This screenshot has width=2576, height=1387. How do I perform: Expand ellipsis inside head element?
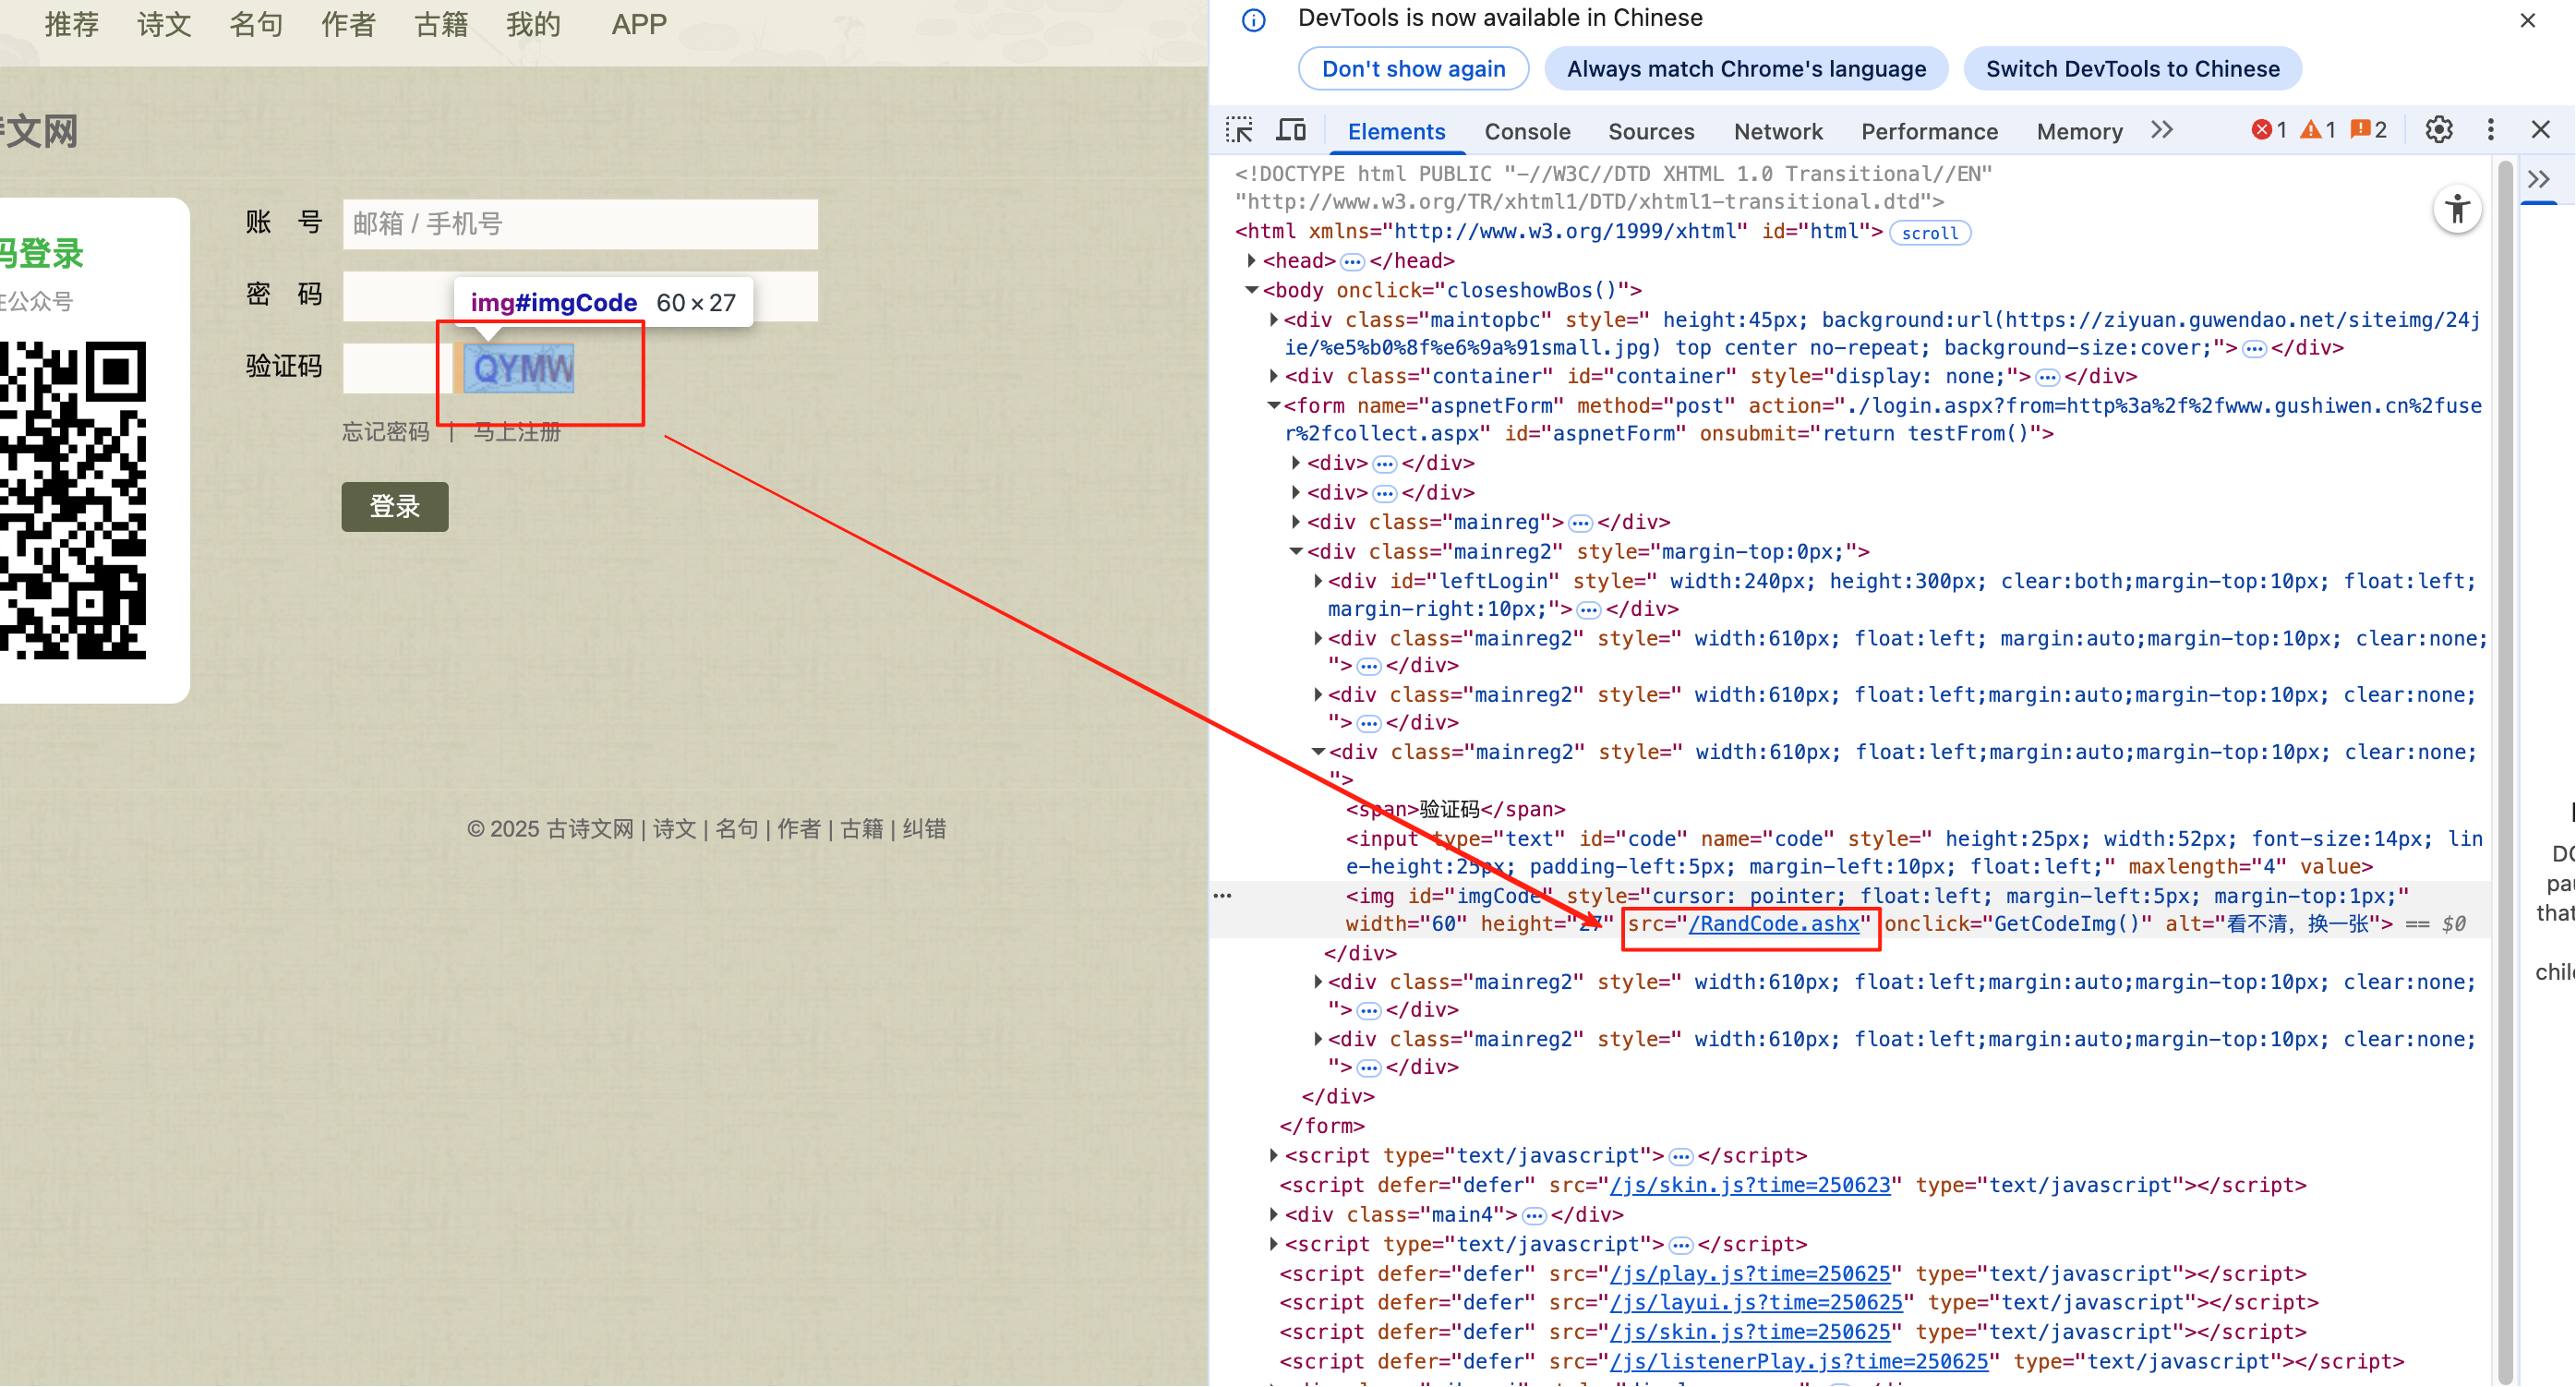(1352, 262)
